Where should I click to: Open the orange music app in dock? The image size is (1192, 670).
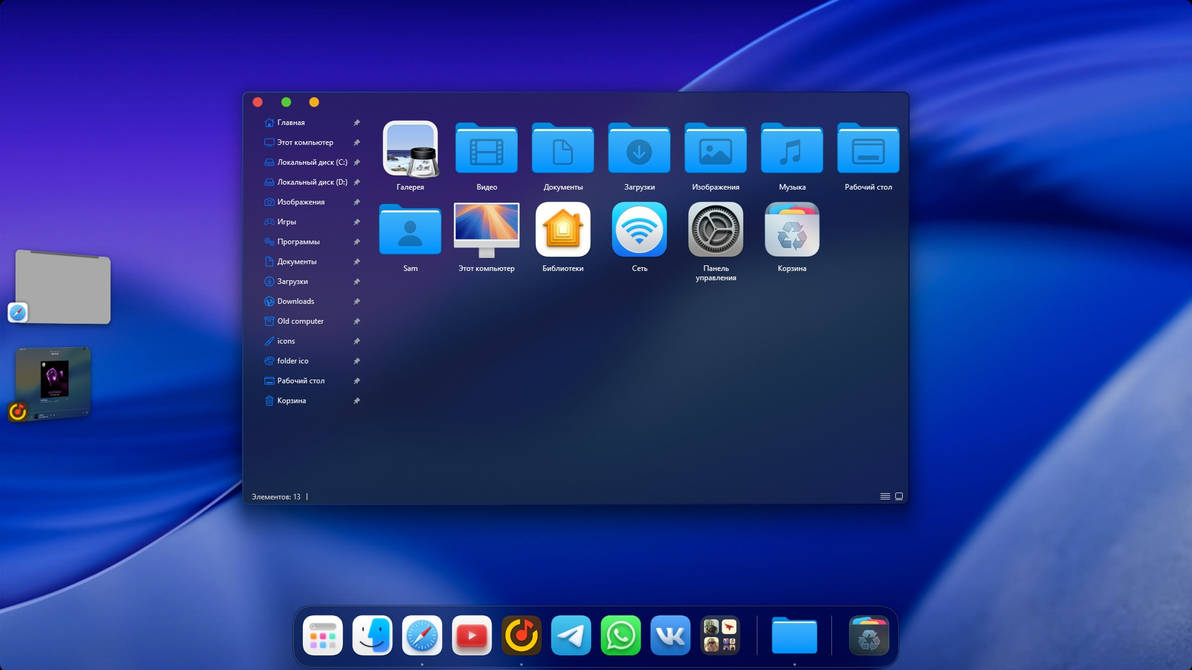[x=522, y=636]
